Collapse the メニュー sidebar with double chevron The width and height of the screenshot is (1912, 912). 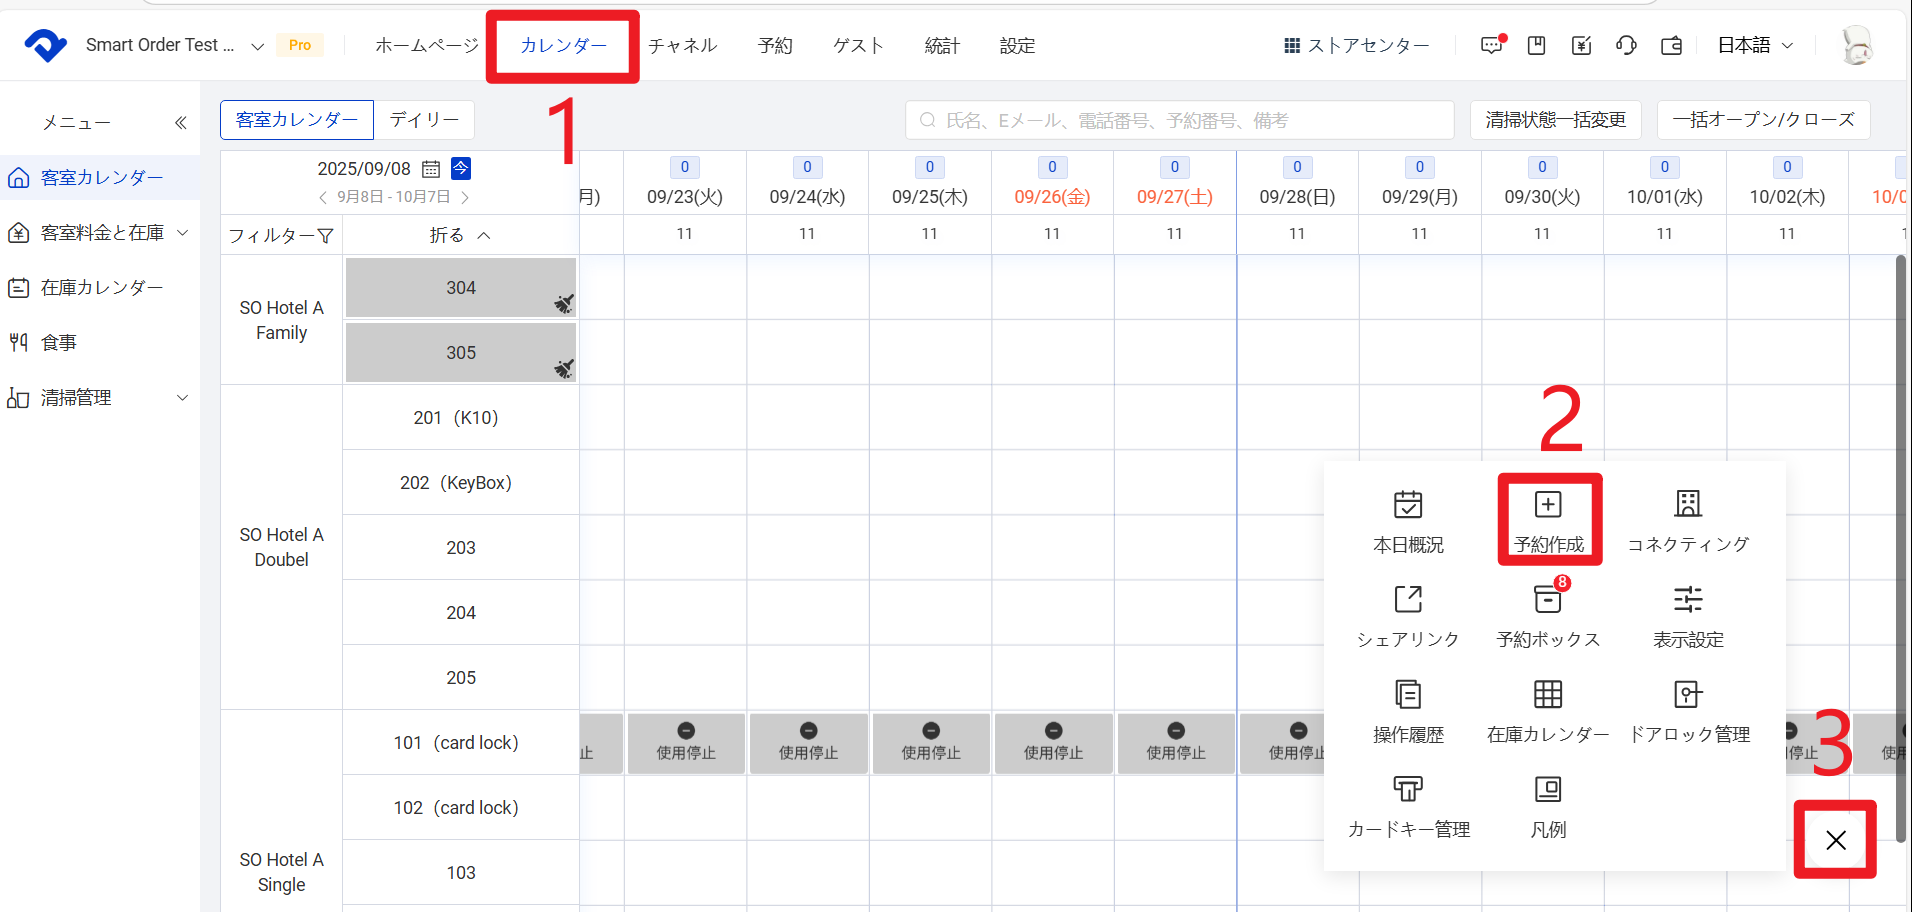coord(181,123)
